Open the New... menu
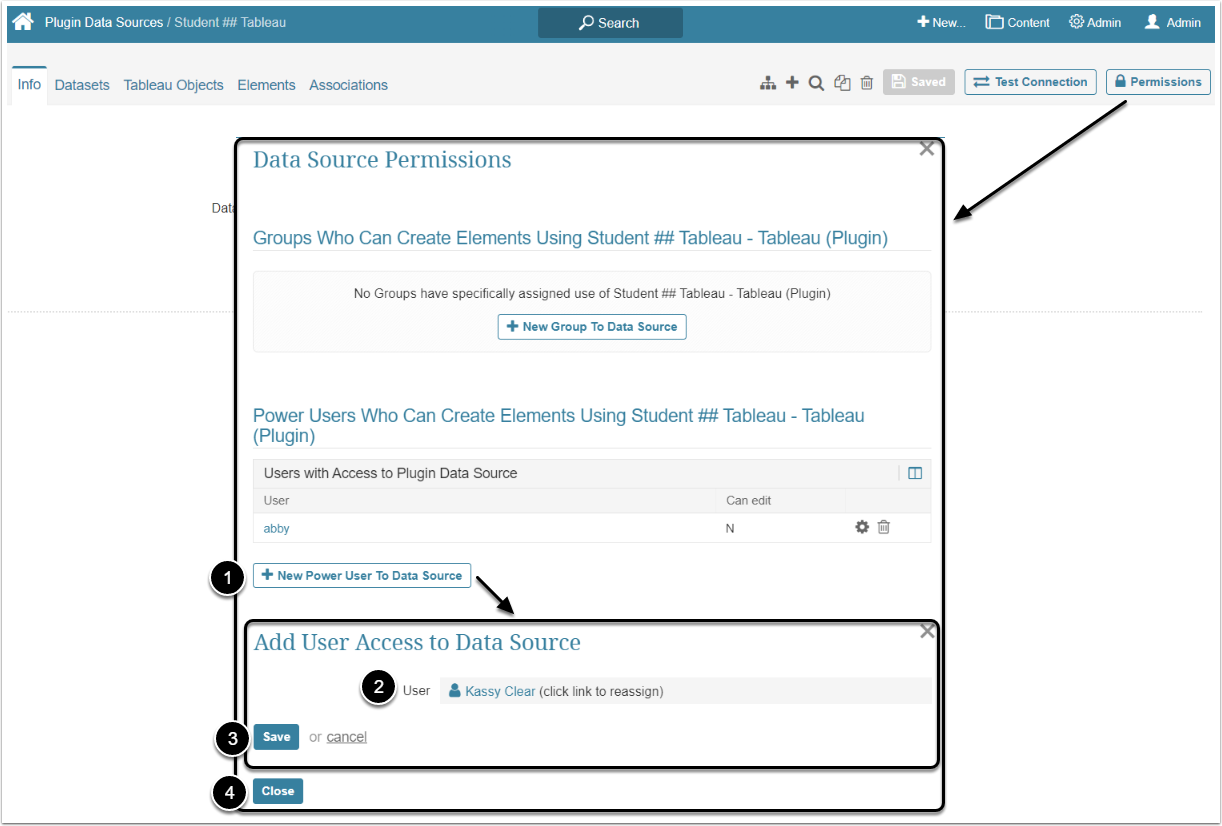The width and height of the screenshot is (1222, 826). [941, 22]
